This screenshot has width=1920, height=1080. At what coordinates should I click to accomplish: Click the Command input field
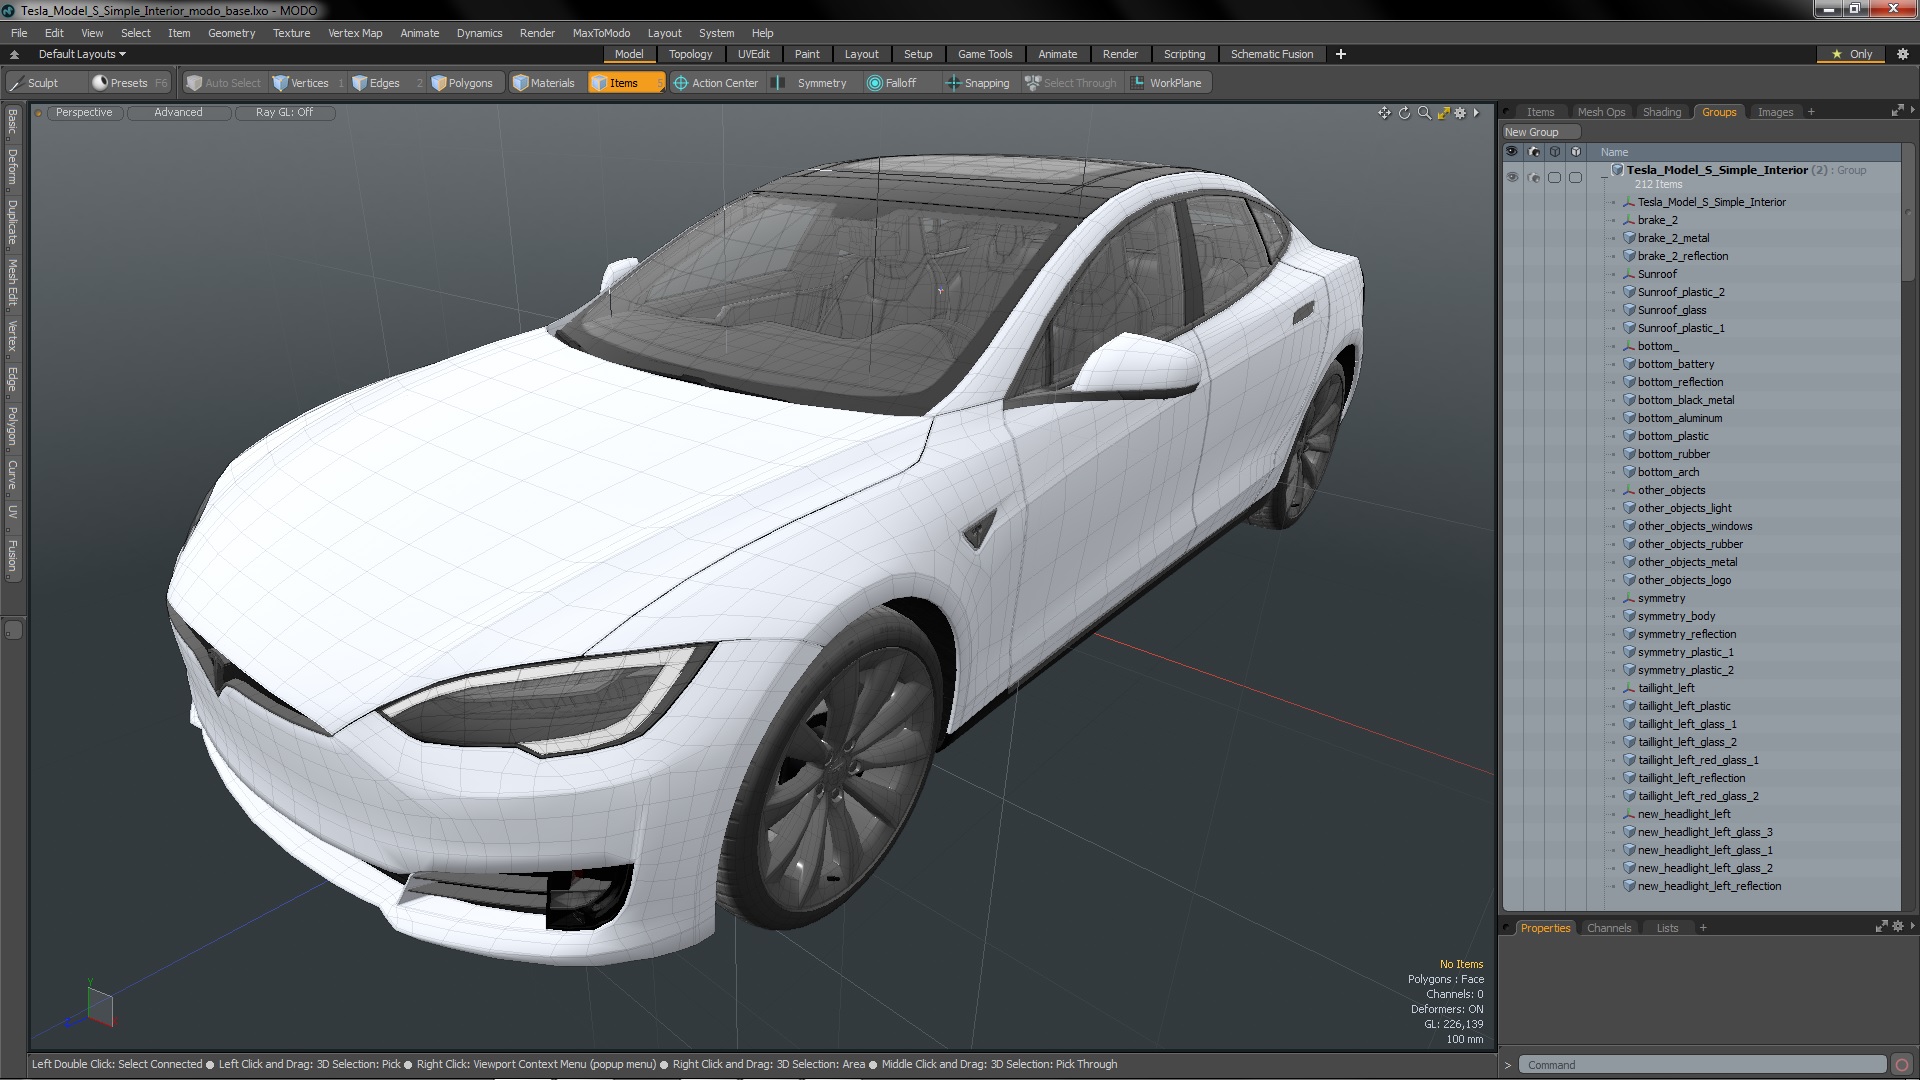1701,1064
